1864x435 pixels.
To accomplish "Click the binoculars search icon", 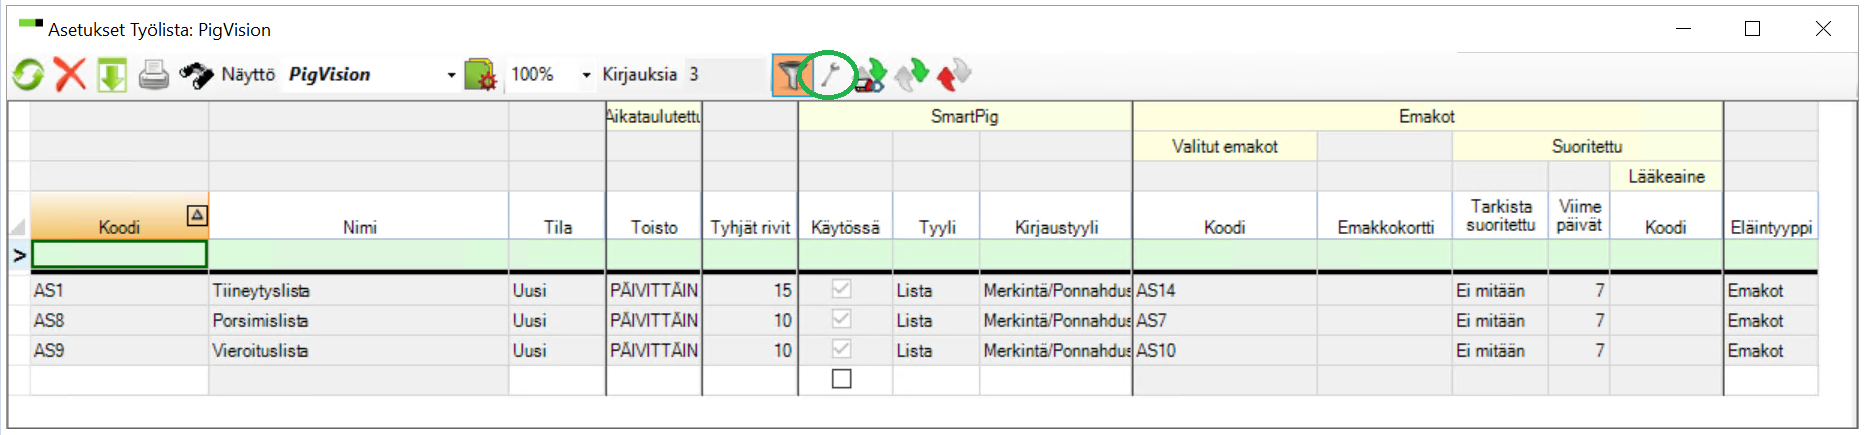I will [196, 75].
